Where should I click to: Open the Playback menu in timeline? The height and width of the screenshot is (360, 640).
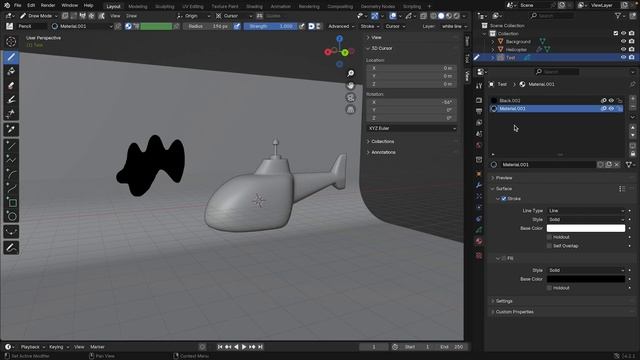[33, 347]
